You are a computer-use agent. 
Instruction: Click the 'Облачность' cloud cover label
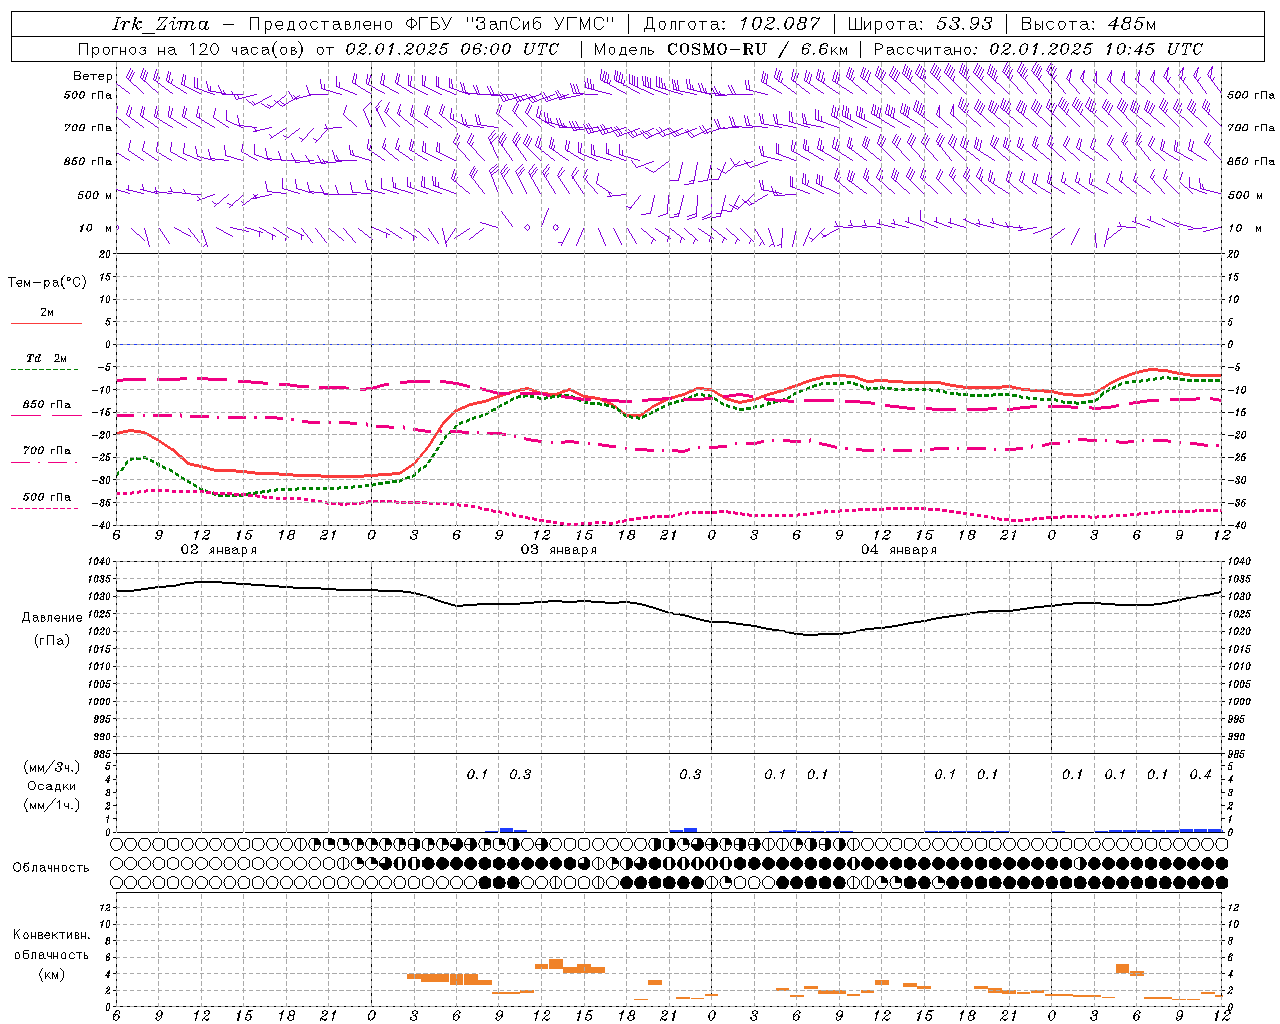point(51,868)
